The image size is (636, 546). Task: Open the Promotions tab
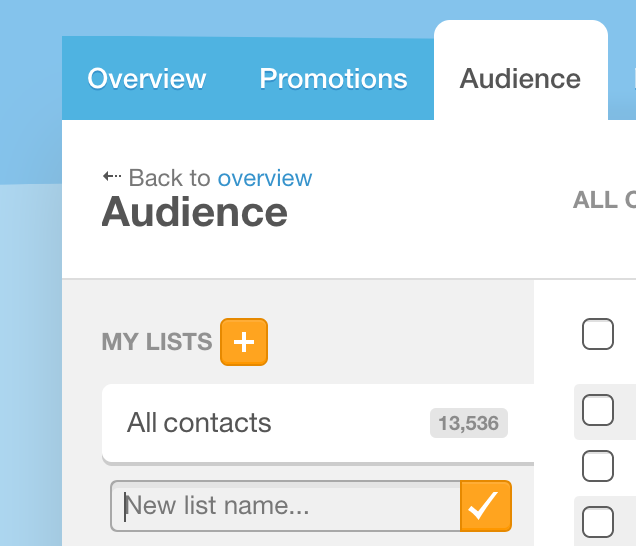click(333, 79)
